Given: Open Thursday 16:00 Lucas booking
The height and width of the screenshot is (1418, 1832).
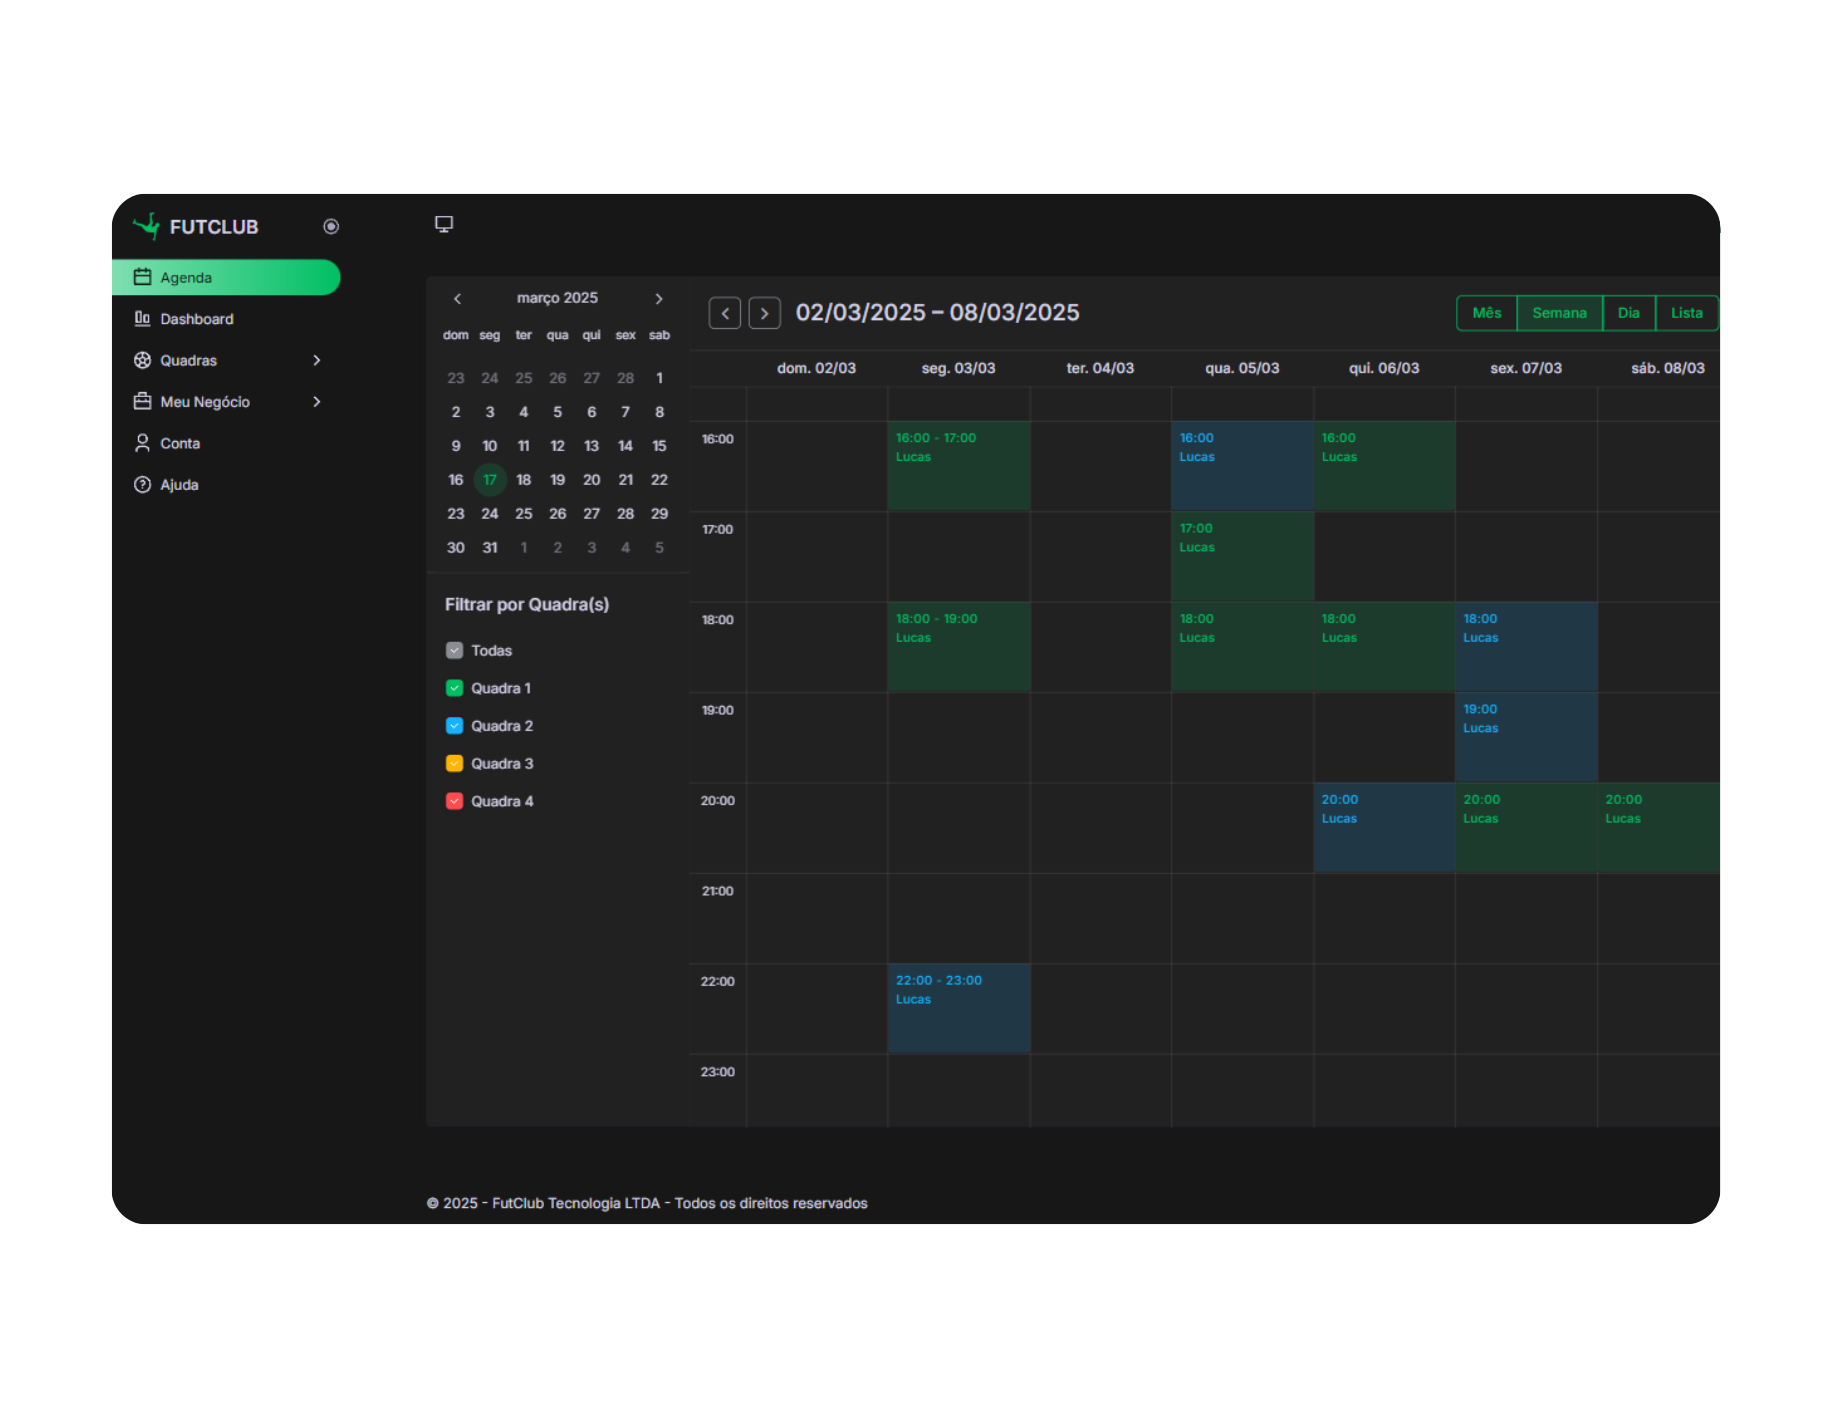Looking at the screenshot, I should [x=1385, y=466].
